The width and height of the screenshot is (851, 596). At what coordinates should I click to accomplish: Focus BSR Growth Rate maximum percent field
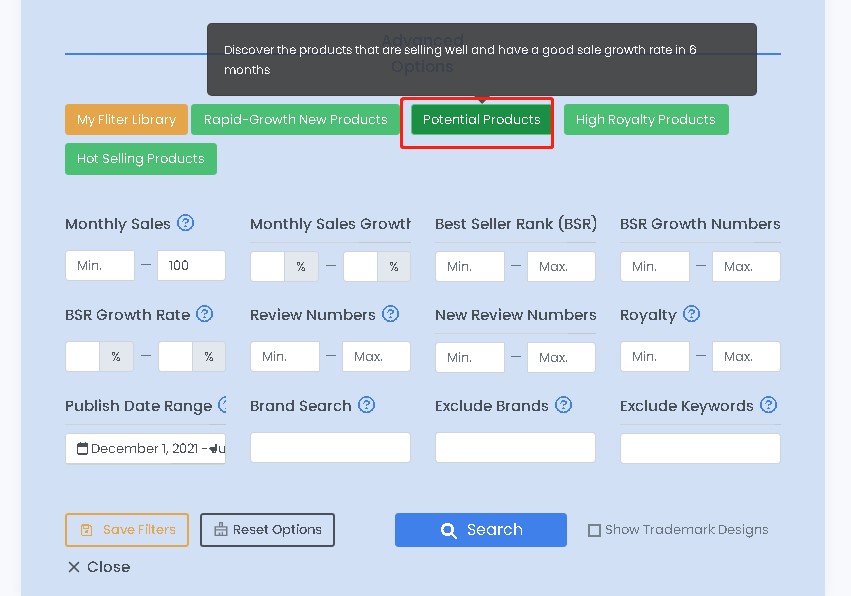pyautogui.click(x=175, y=357)
